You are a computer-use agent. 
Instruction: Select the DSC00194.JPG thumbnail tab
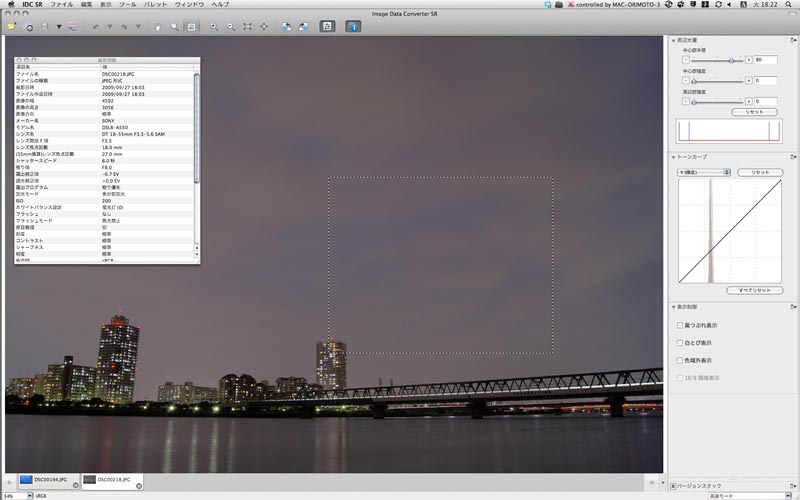[x=49, y=480]
